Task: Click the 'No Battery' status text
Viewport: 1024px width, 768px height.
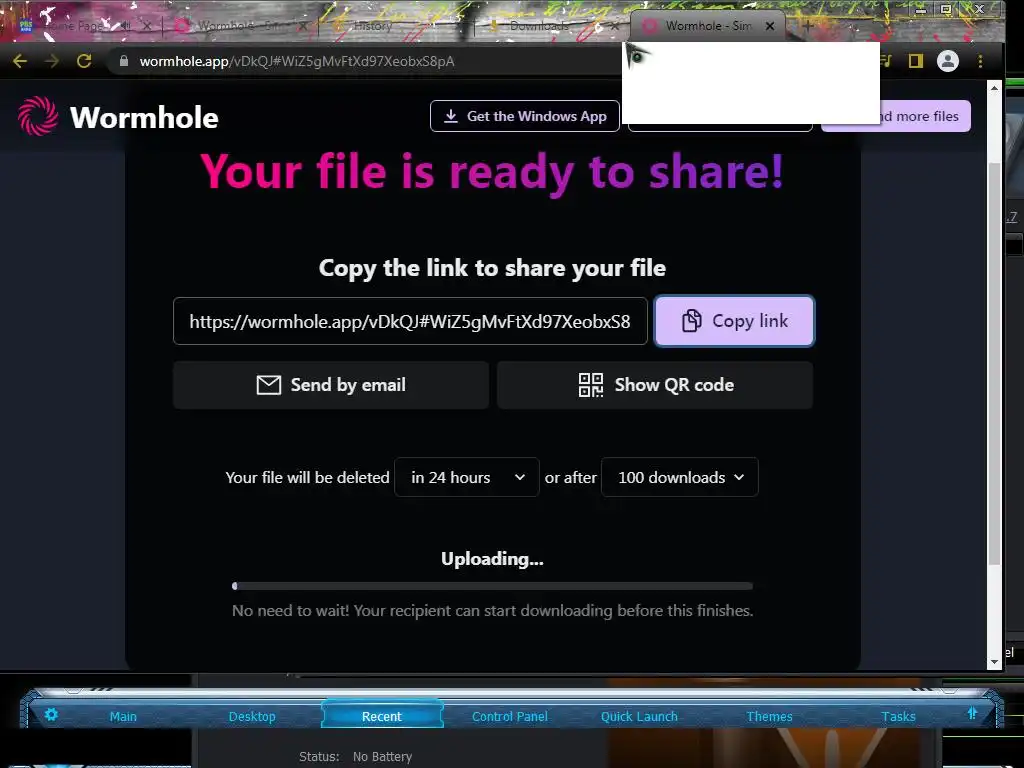Action: pos(383,756)
